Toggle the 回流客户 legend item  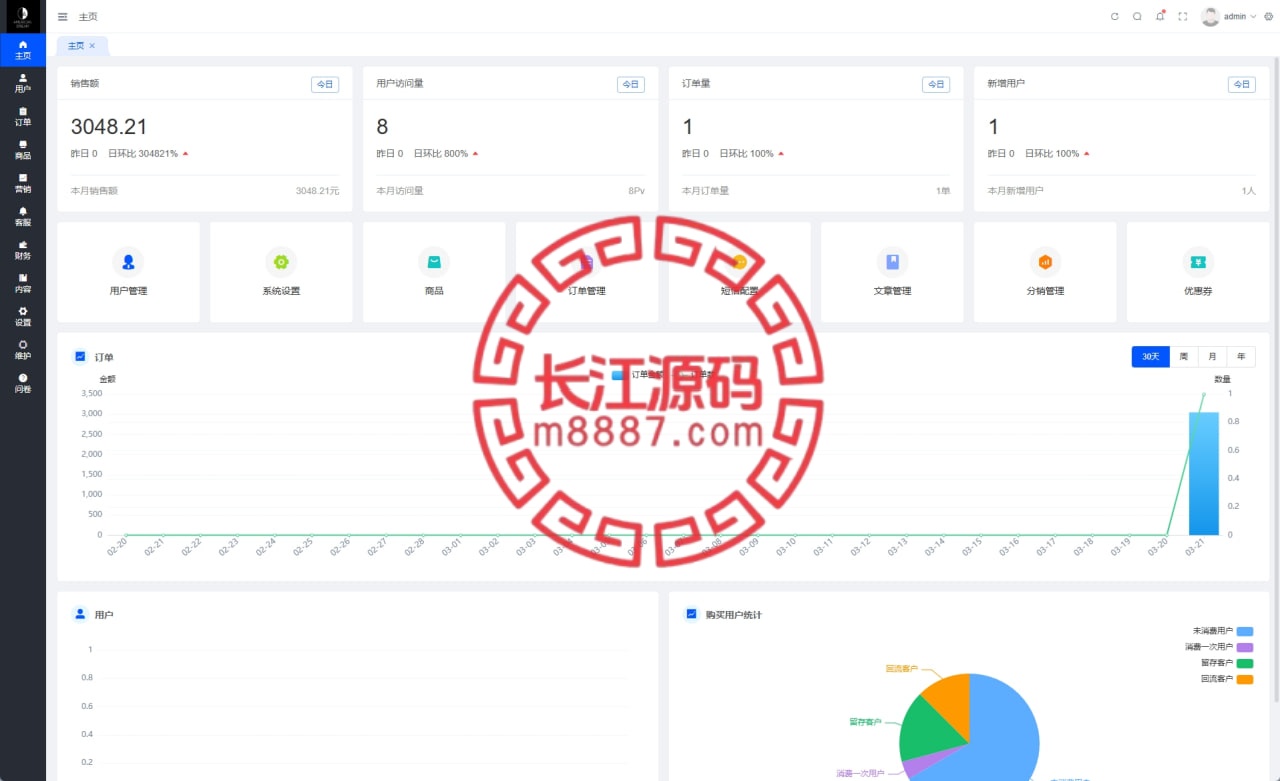(x=1227, y=679)
